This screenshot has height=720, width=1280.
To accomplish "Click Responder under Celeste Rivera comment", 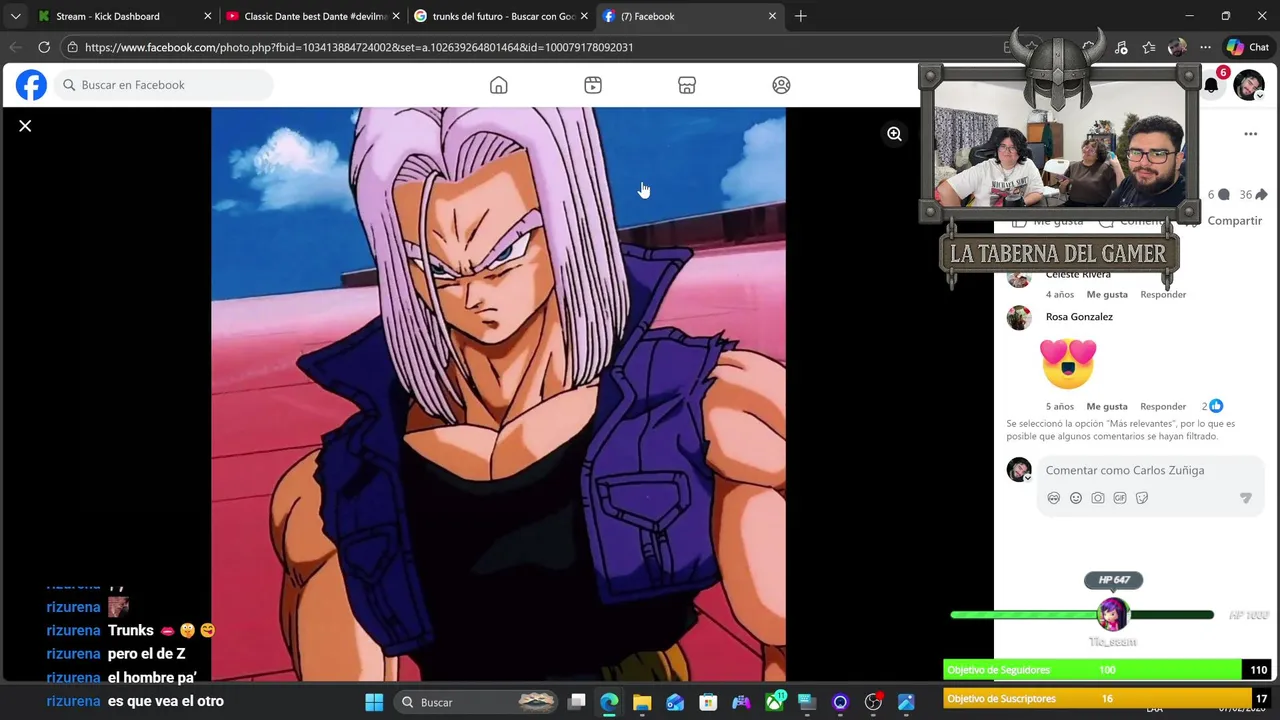I will pos(1163,294).
